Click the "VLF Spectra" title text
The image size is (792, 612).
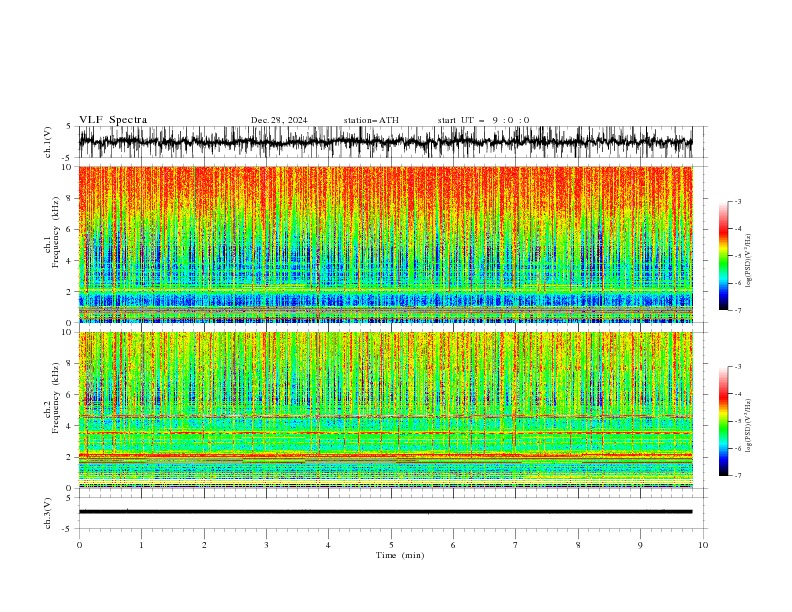coord(113,120)
